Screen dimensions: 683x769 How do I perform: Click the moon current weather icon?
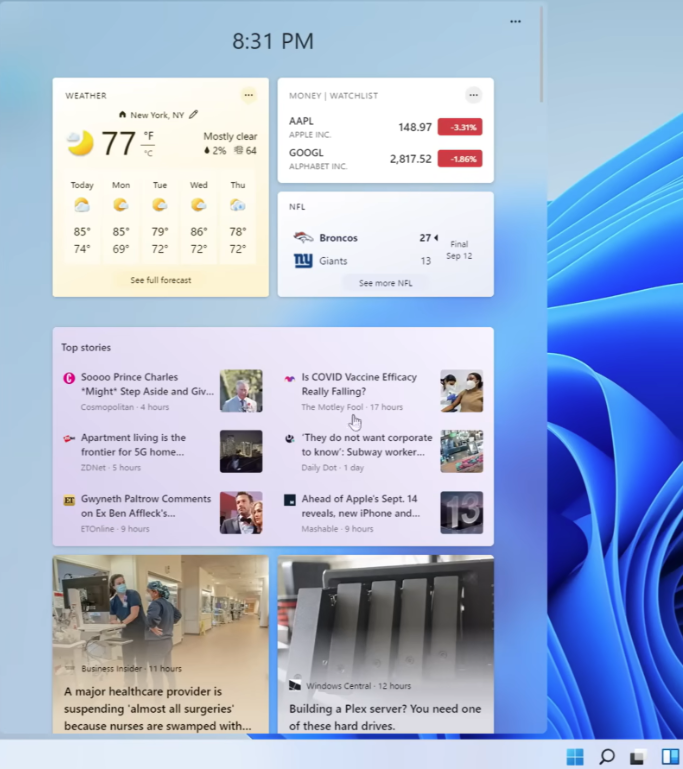pos(80,143)
